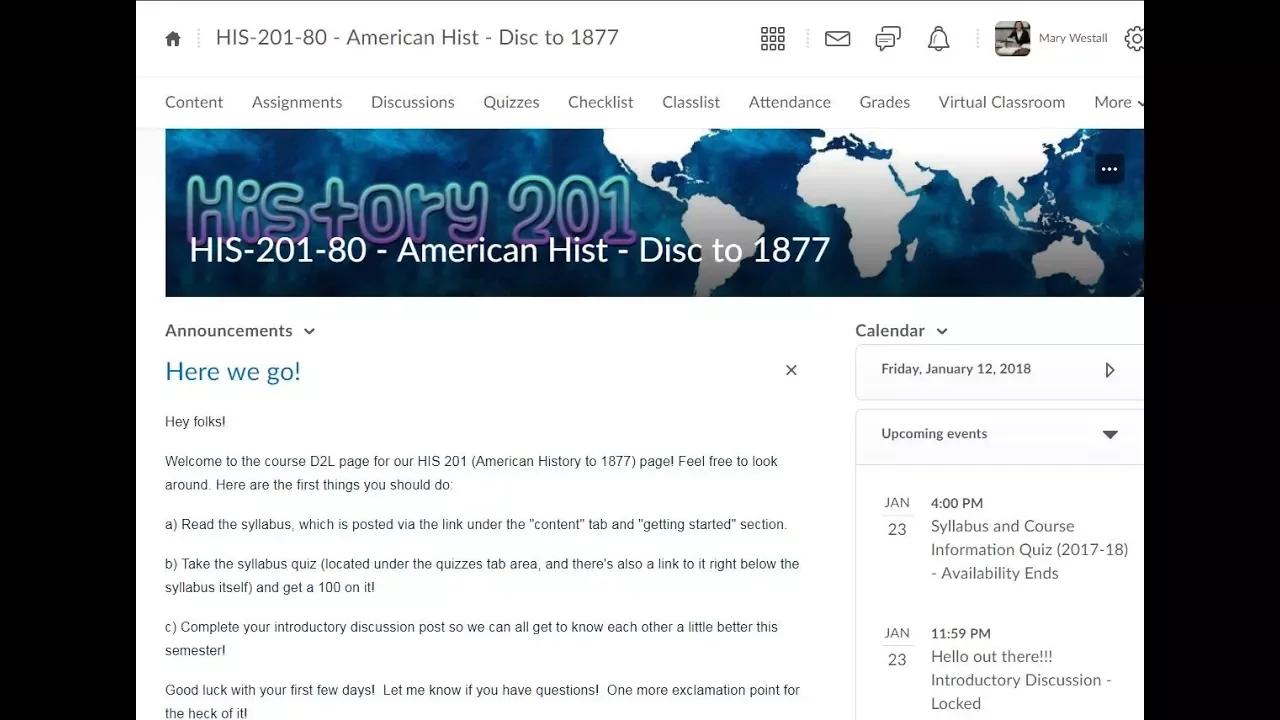Open the Quizzes tab
Viewport: 1280px width, 720px height.
511,102
